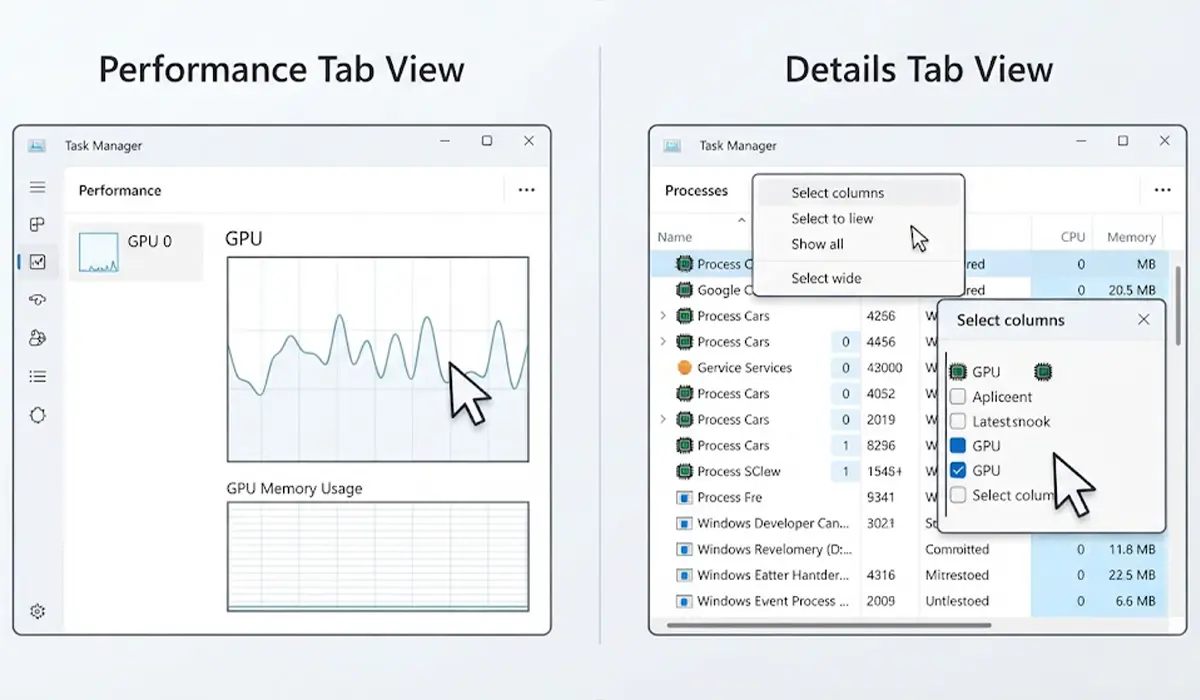Select the Startup apps gauge icon in sidebar
The height and width of the screenshot is (700, 1200).
(x=38, y=300)
